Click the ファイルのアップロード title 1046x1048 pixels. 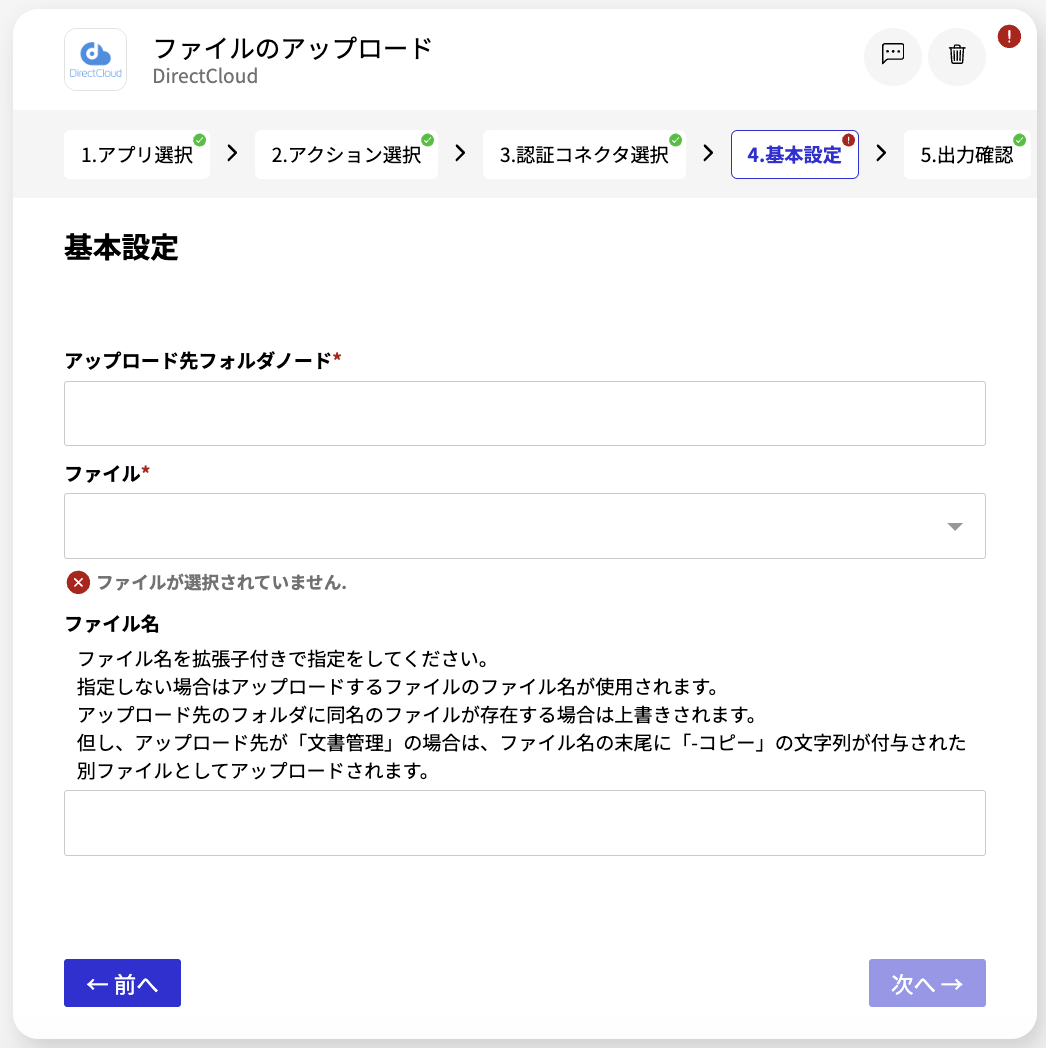[293, 48]
